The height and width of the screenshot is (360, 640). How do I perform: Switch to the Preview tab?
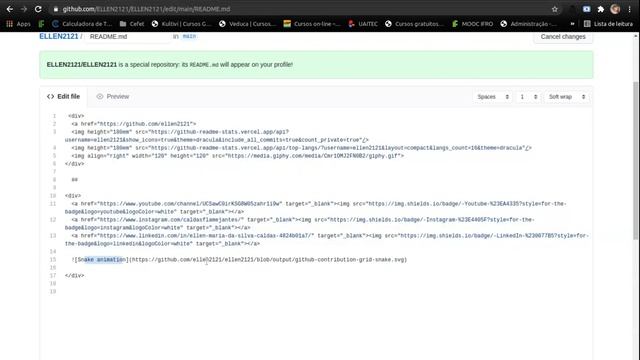pyautogui.click(x=113, y=97)
